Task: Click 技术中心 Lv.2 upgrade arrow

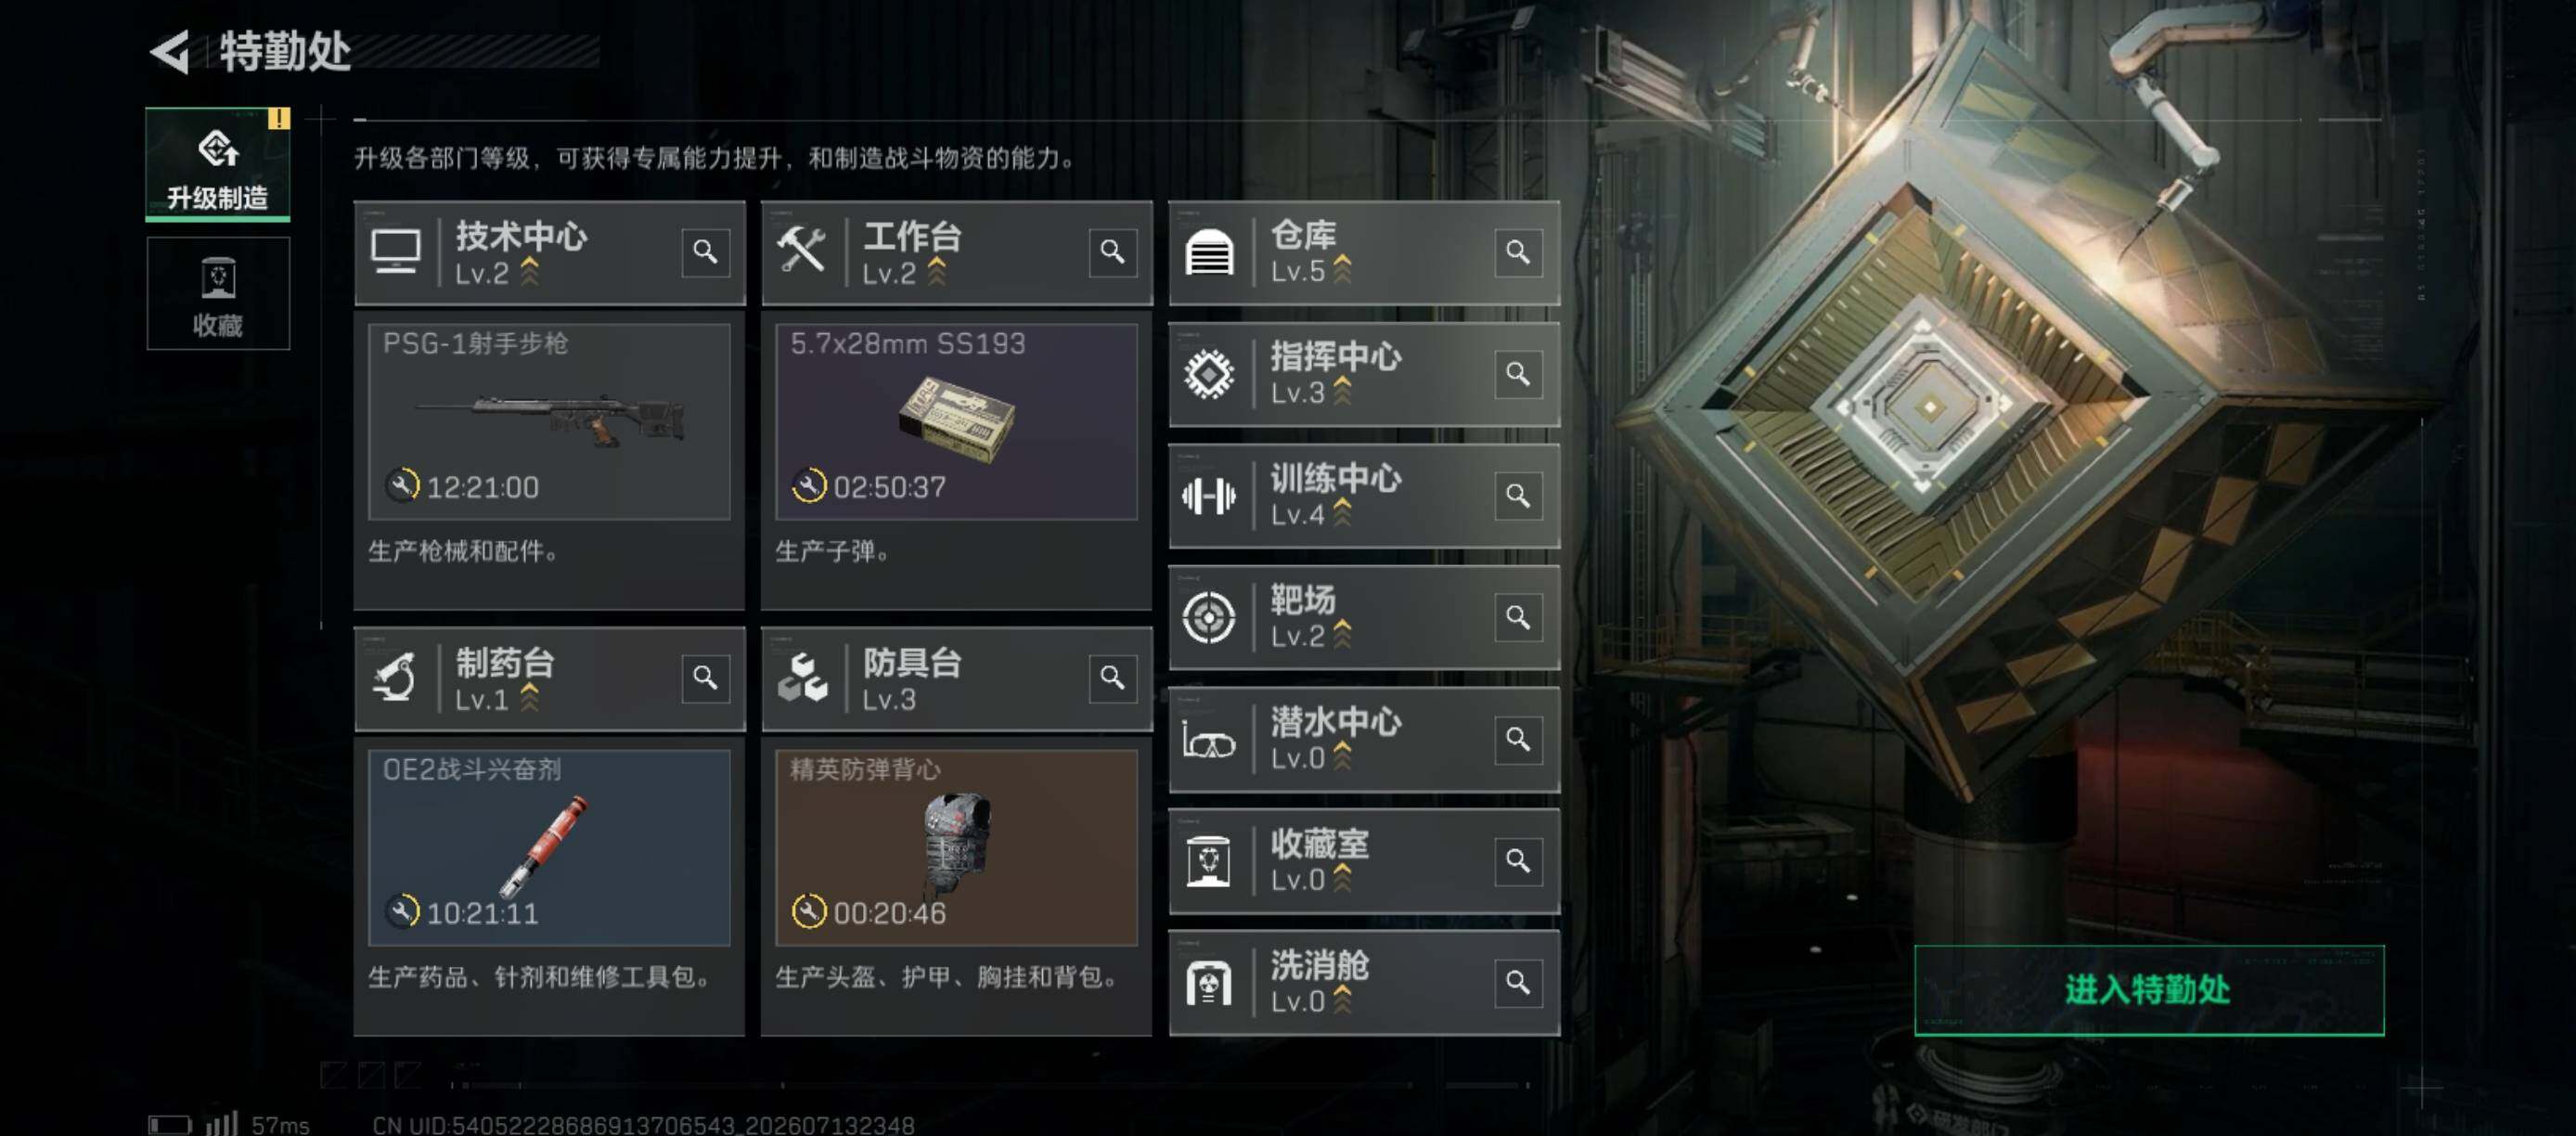Action: point(530,272)
